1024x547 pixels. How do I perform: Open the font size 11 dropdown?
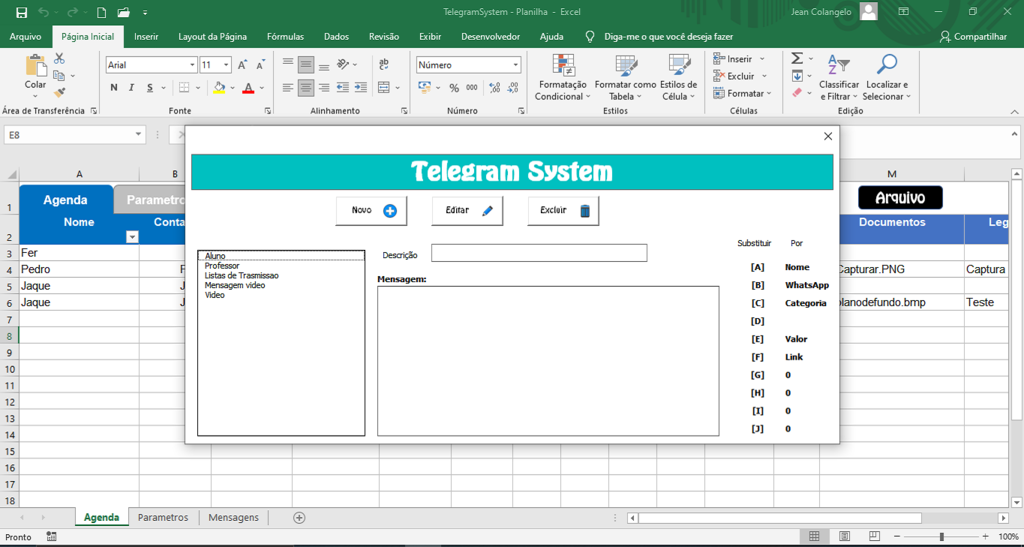227,65
